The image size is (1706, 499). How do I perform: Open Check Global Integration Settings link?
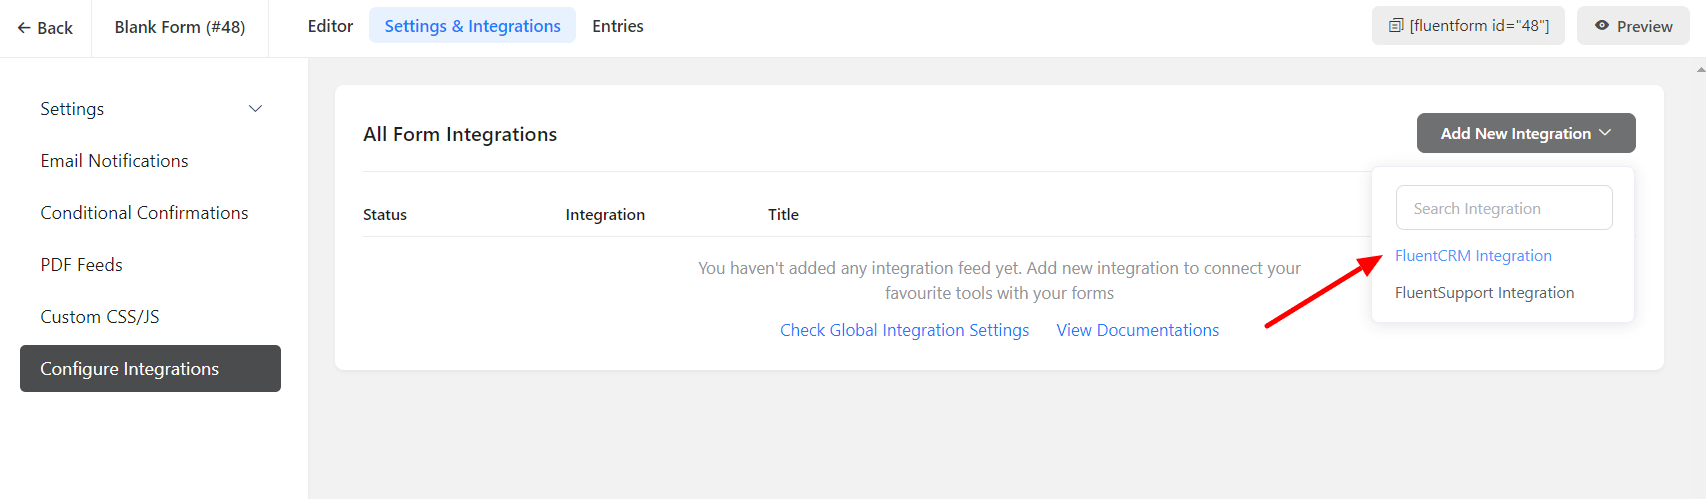[x=904, y=330]
